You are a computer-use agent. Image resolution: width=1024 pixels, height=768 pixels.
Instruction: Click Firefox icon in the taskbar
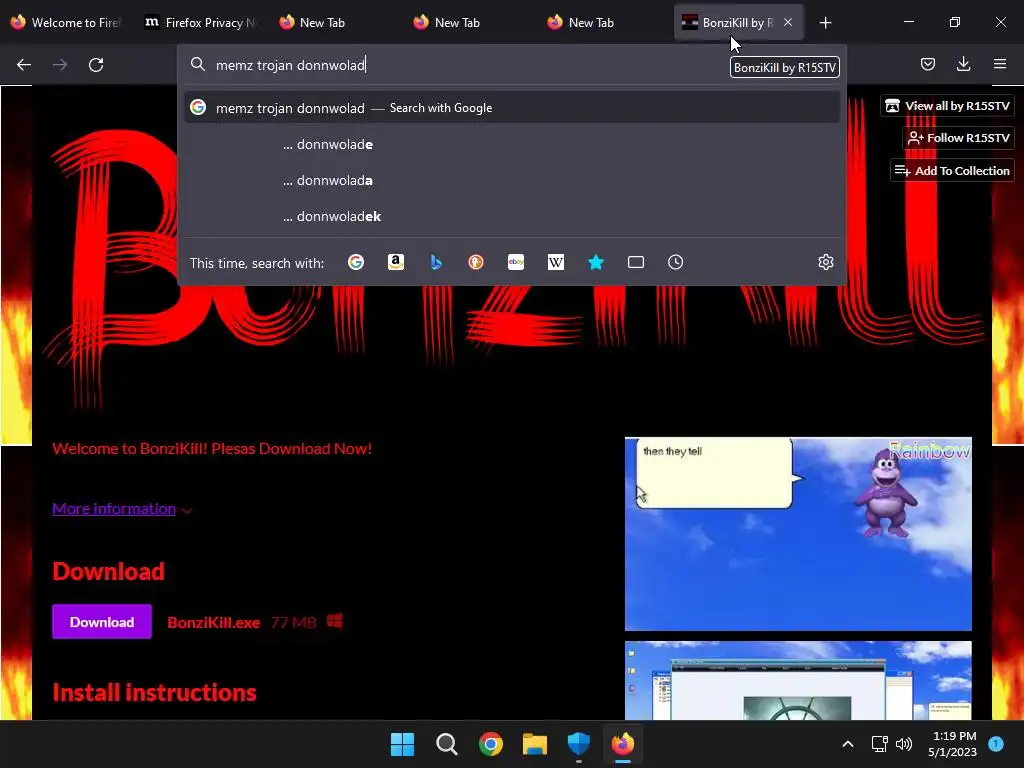pos(623,744)
